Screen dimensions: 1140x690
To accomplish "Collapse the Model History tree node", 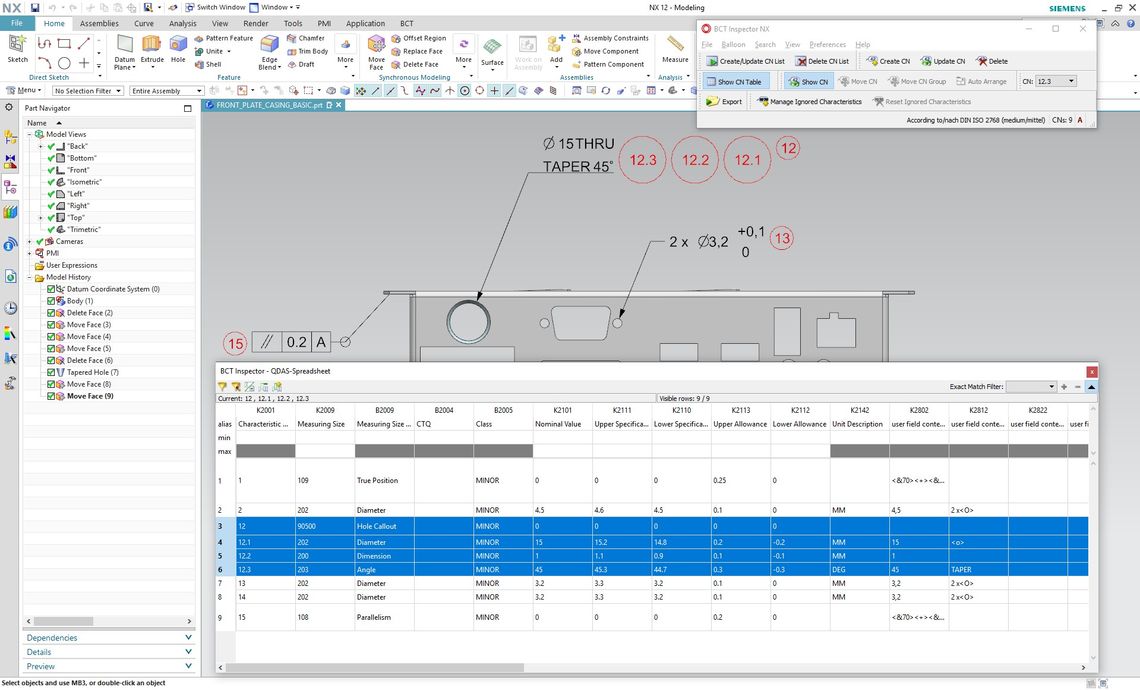I will coord(30,278).
